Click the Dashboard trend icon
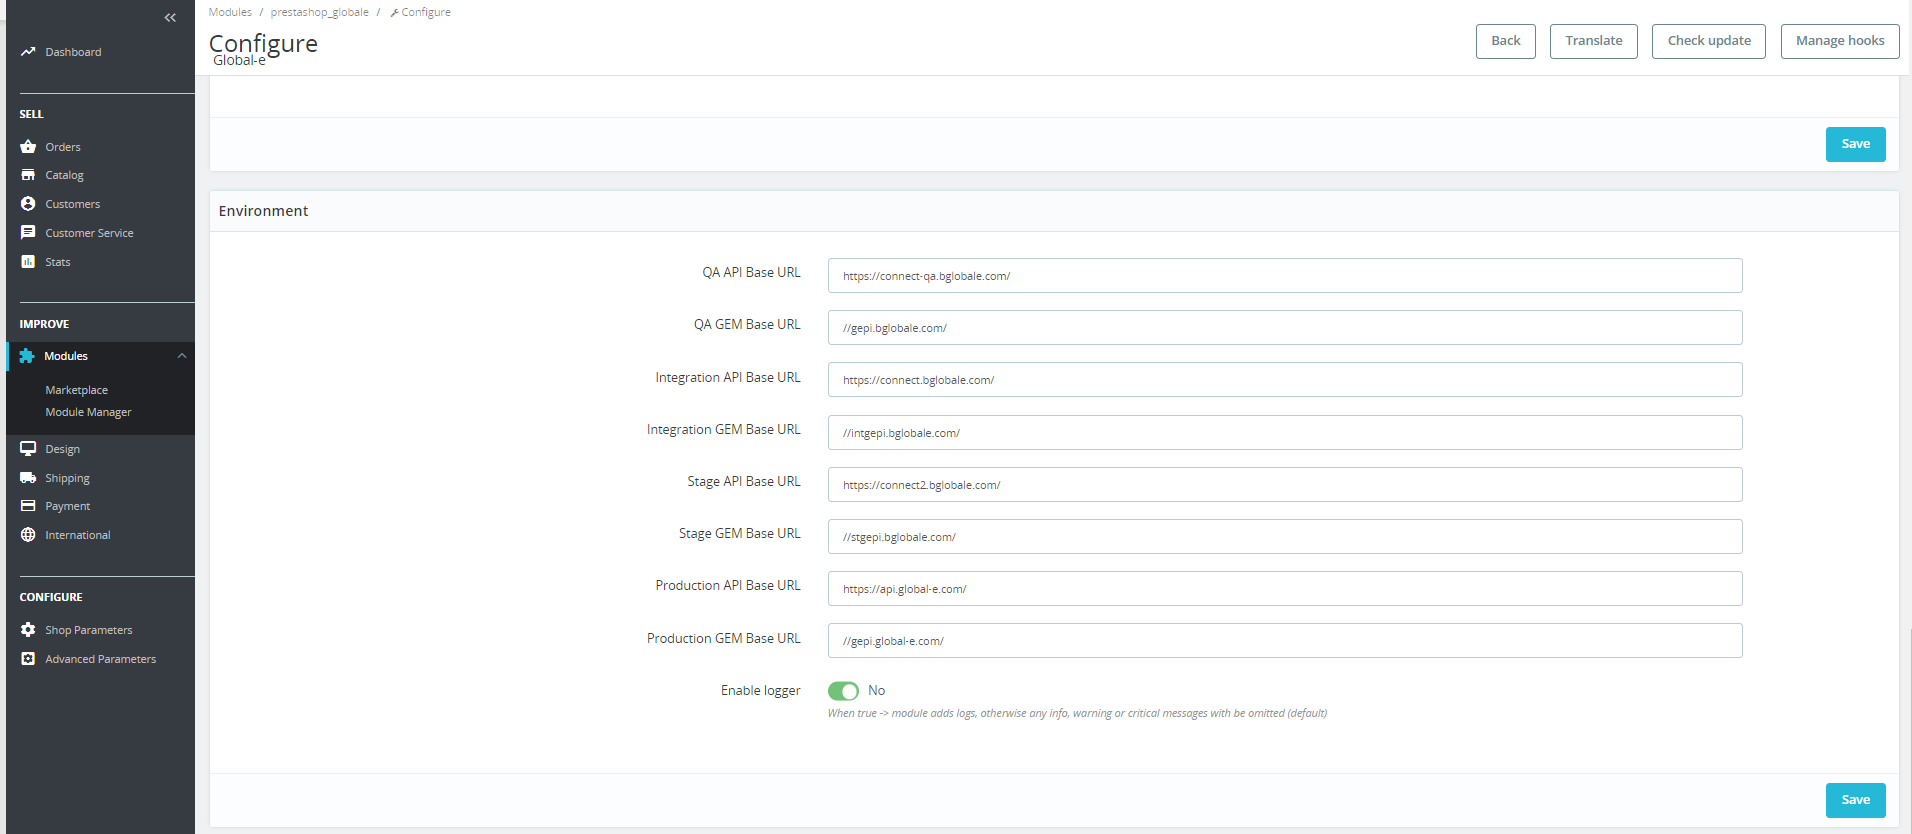Viewport: 1912px width, 834px height. tap(28, 52)
